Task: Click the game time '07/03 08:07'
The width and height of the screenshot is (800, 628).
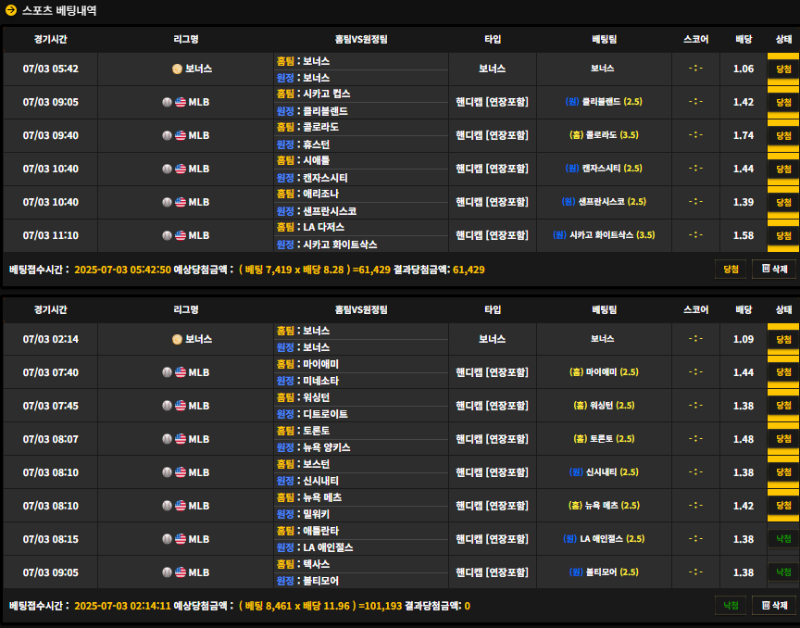Action: 51,439
